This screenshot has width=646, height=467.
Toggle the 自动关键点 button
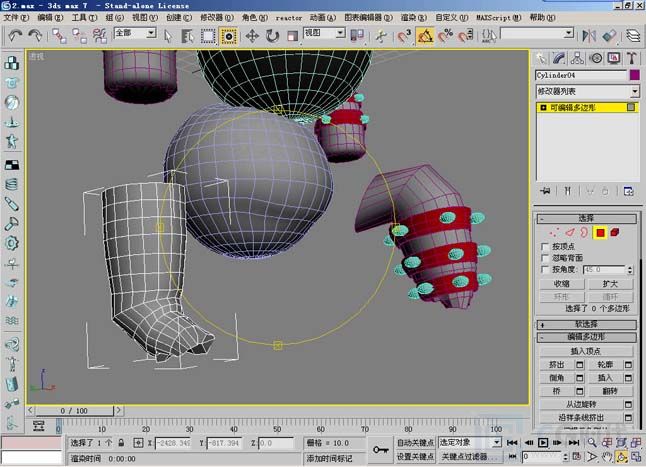415,443
